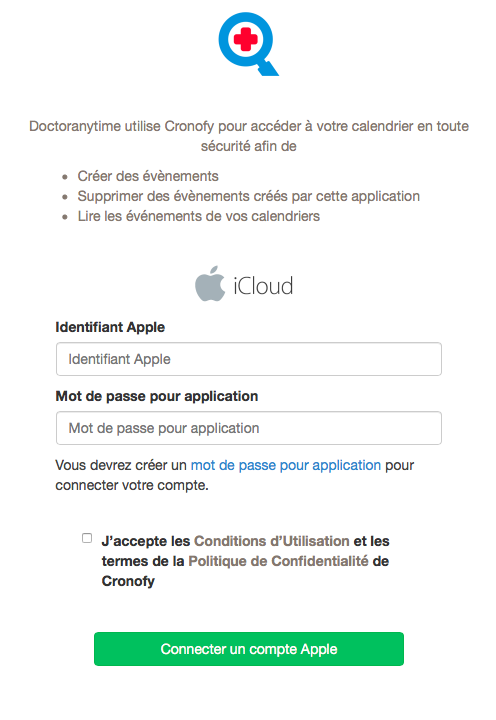This screenshot has height=720, width=496.
Task: Click the bold "Mot de passe pour application" label
Action: [157, 396]
